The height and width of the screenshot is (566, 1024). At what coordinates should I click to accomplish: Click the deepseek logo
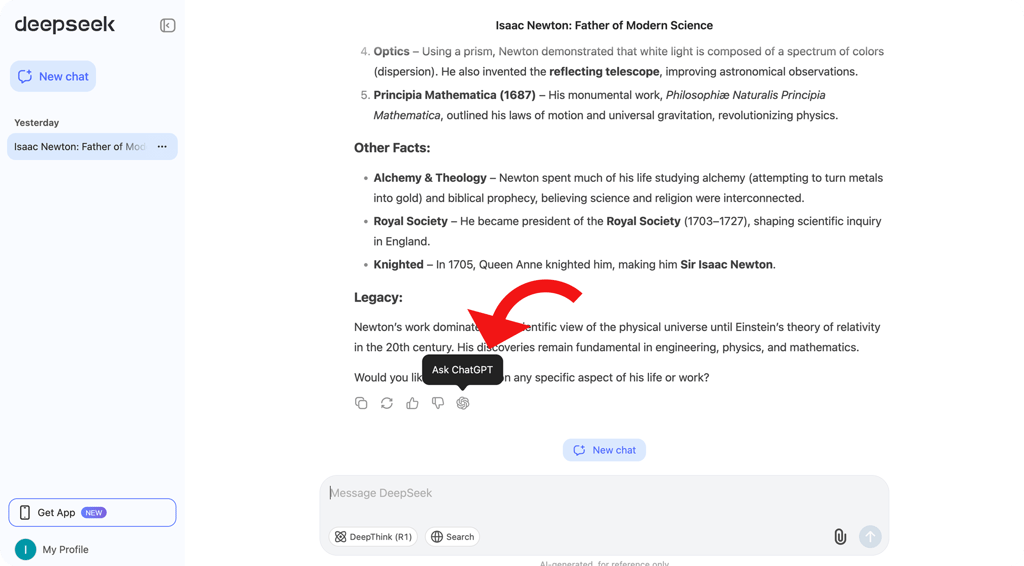[x=65, y=25]
